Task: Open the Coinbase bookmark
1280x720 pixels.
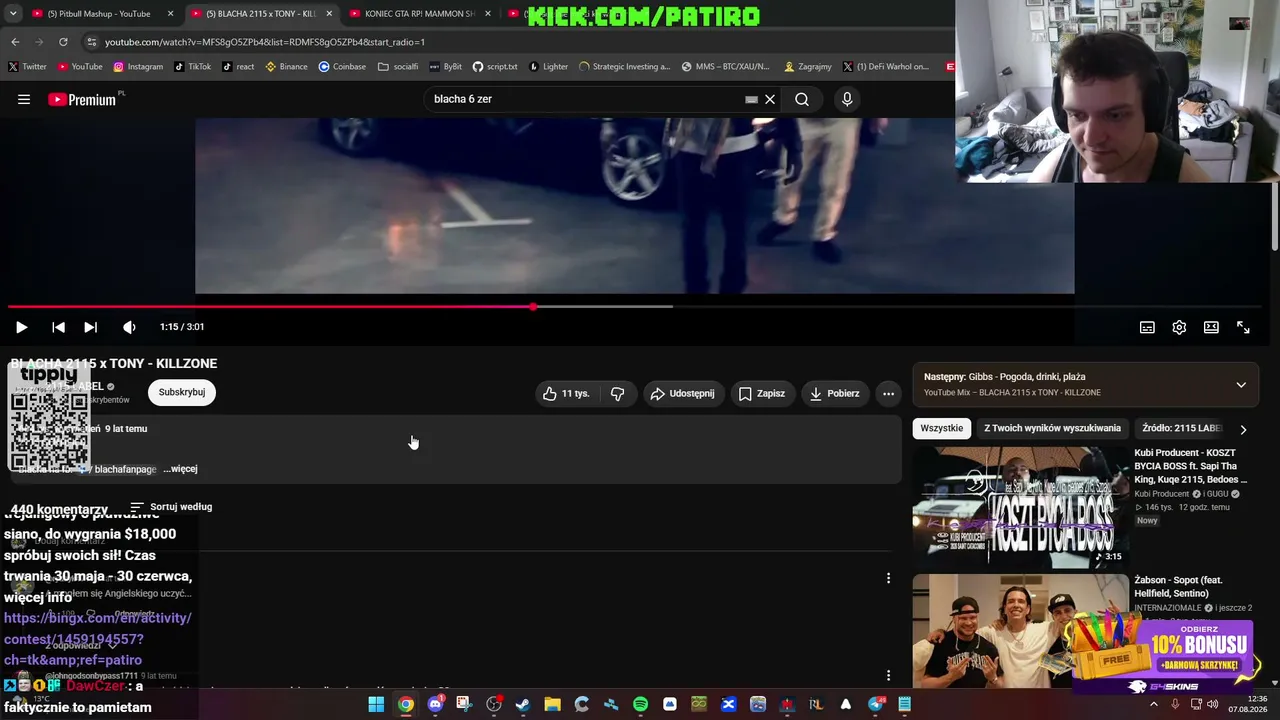Action: point(342,67)
